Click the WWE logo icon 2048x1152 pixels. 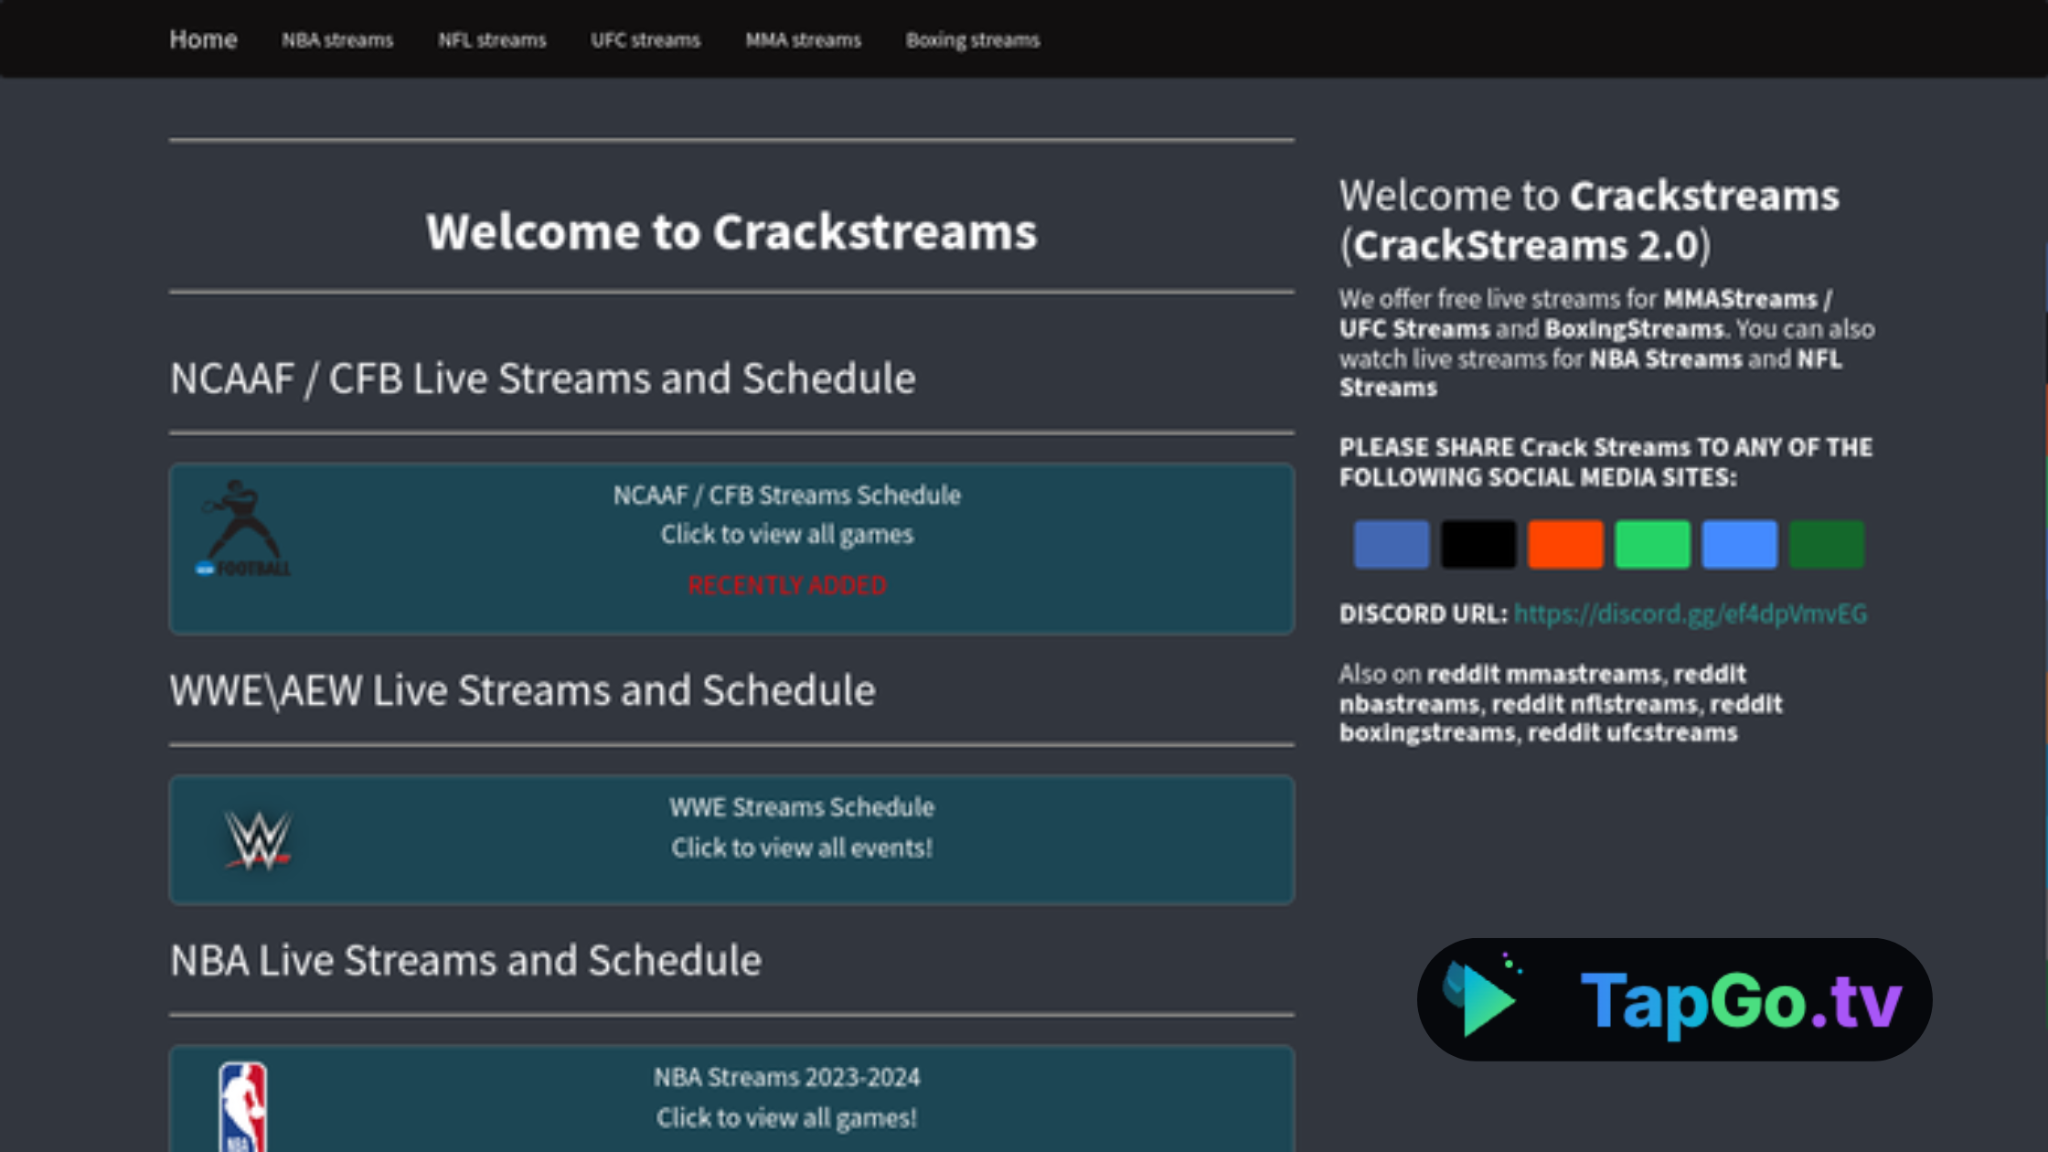[258, 840]
